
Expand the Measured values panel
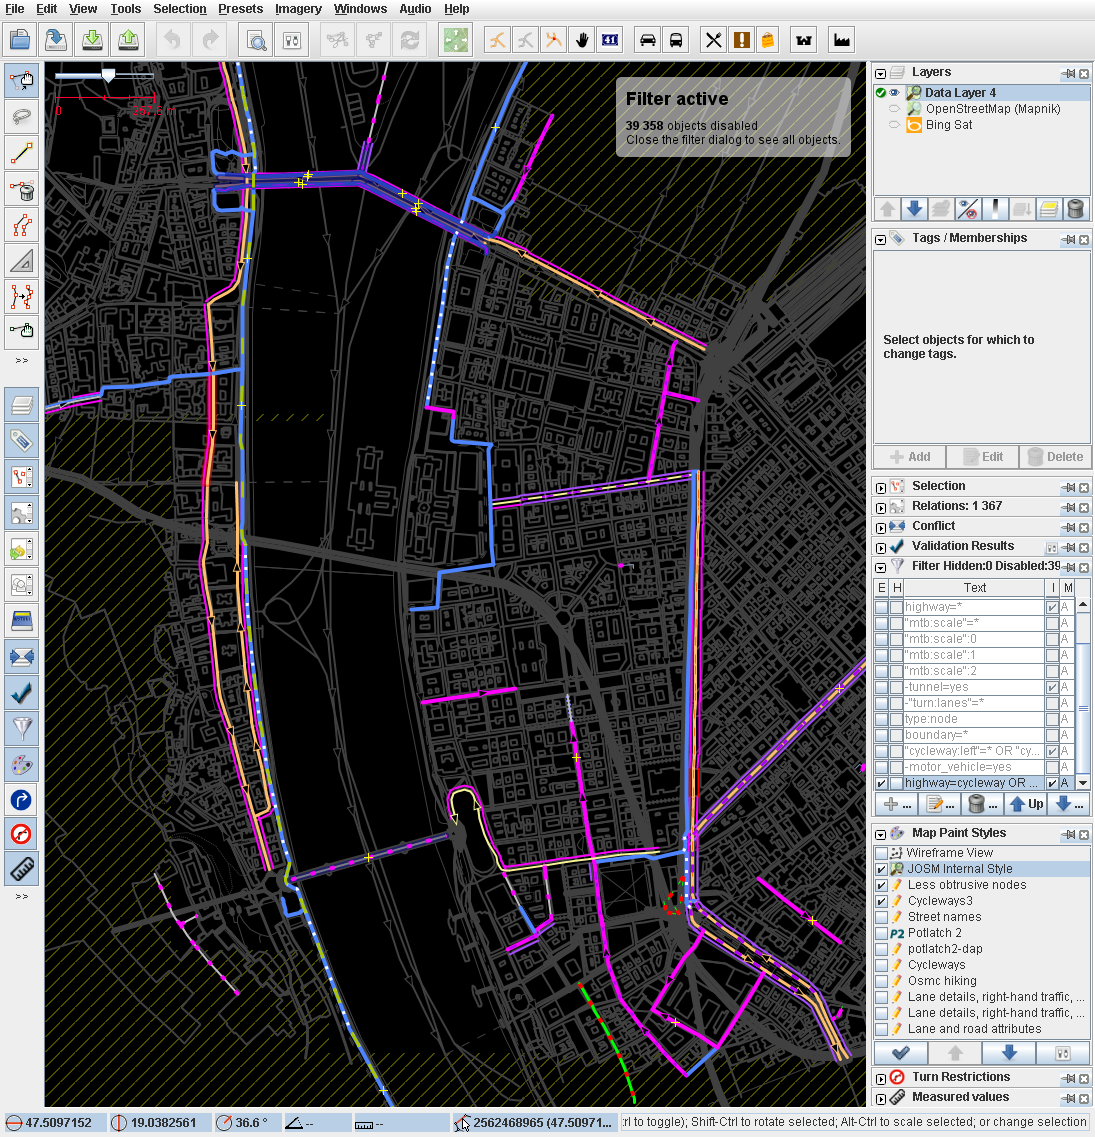[x=880, y=1099]
